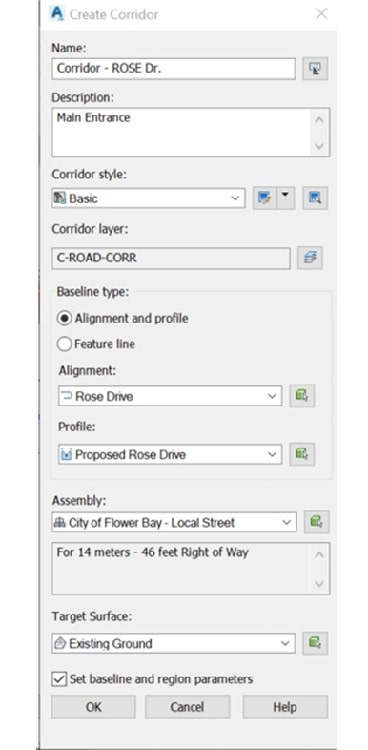This screenshot has height=750, width=368.
Task: Click the OK button
Action: point(93,707)
